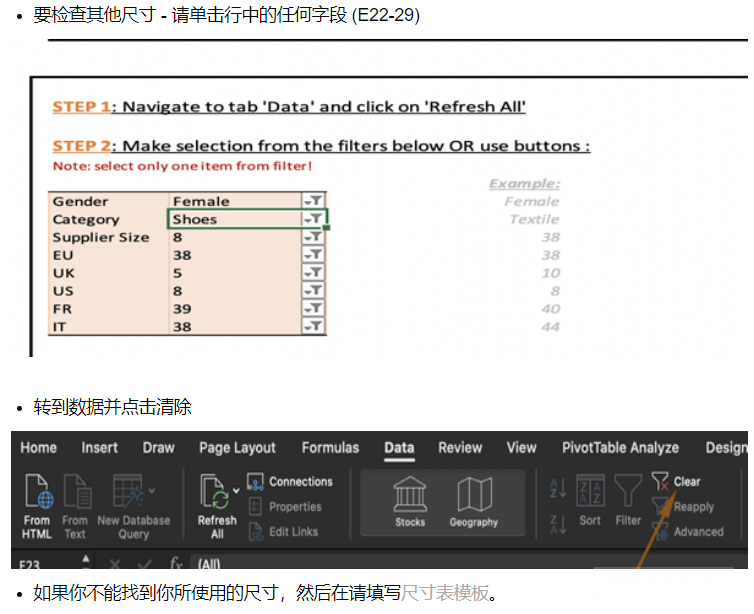Open the Gender filter dropdown
This screenshot has height=614, width=754.
(314, 201)
